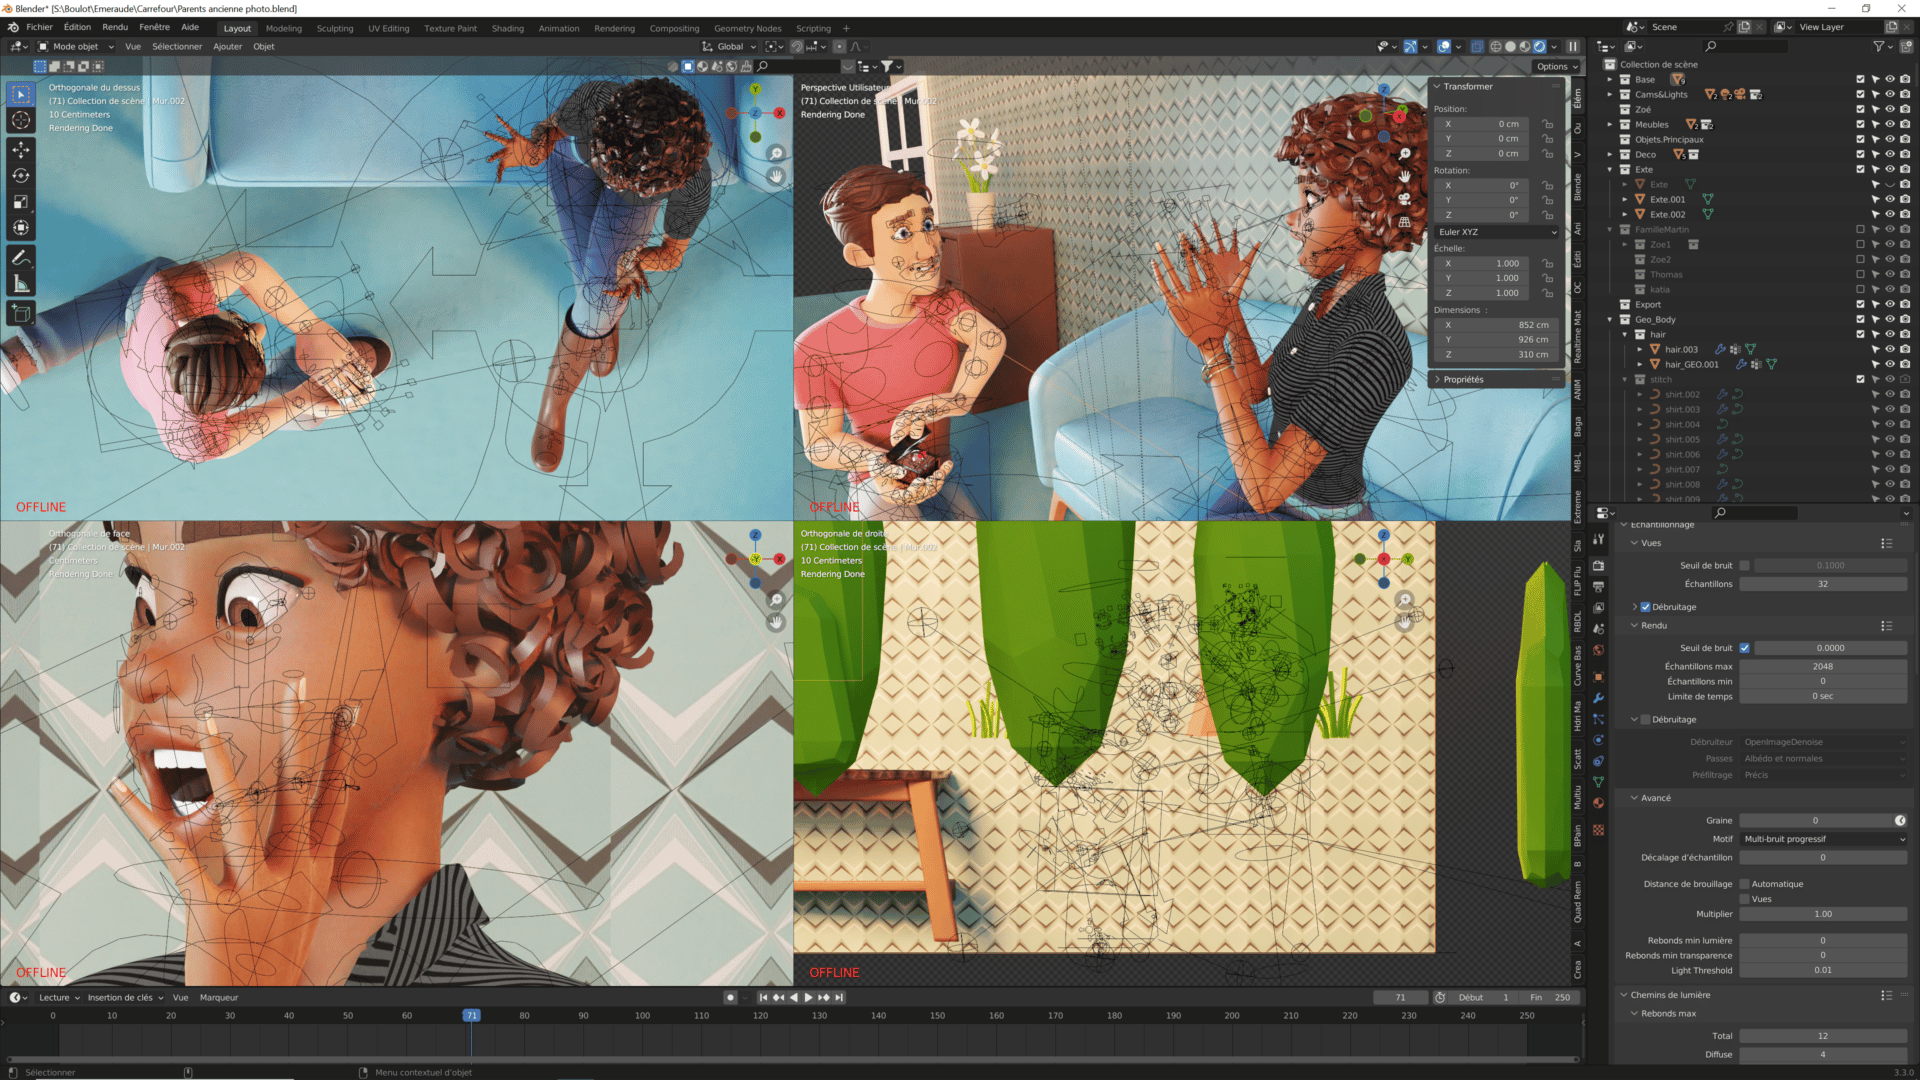Enable snapping with the magnet icon

(797, 46)
